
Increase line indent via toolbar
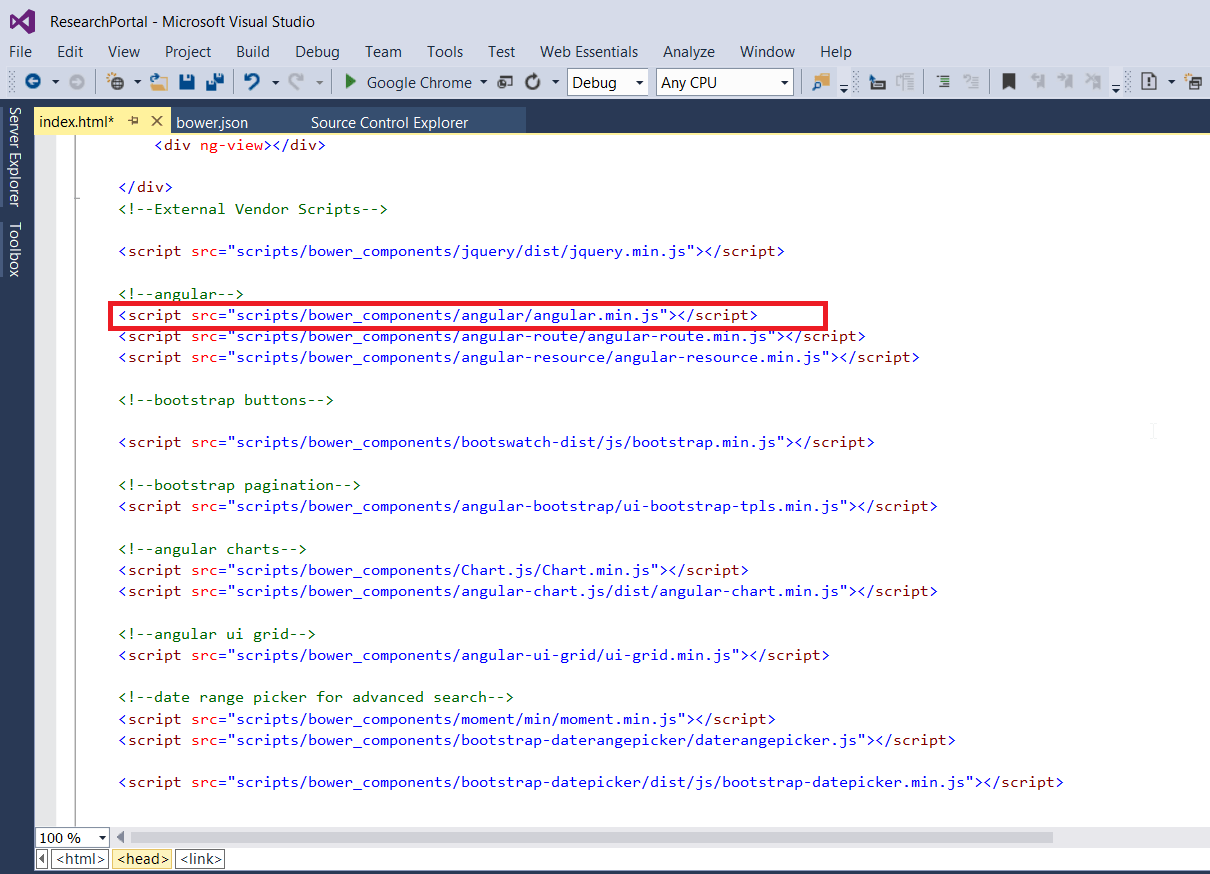945,82
